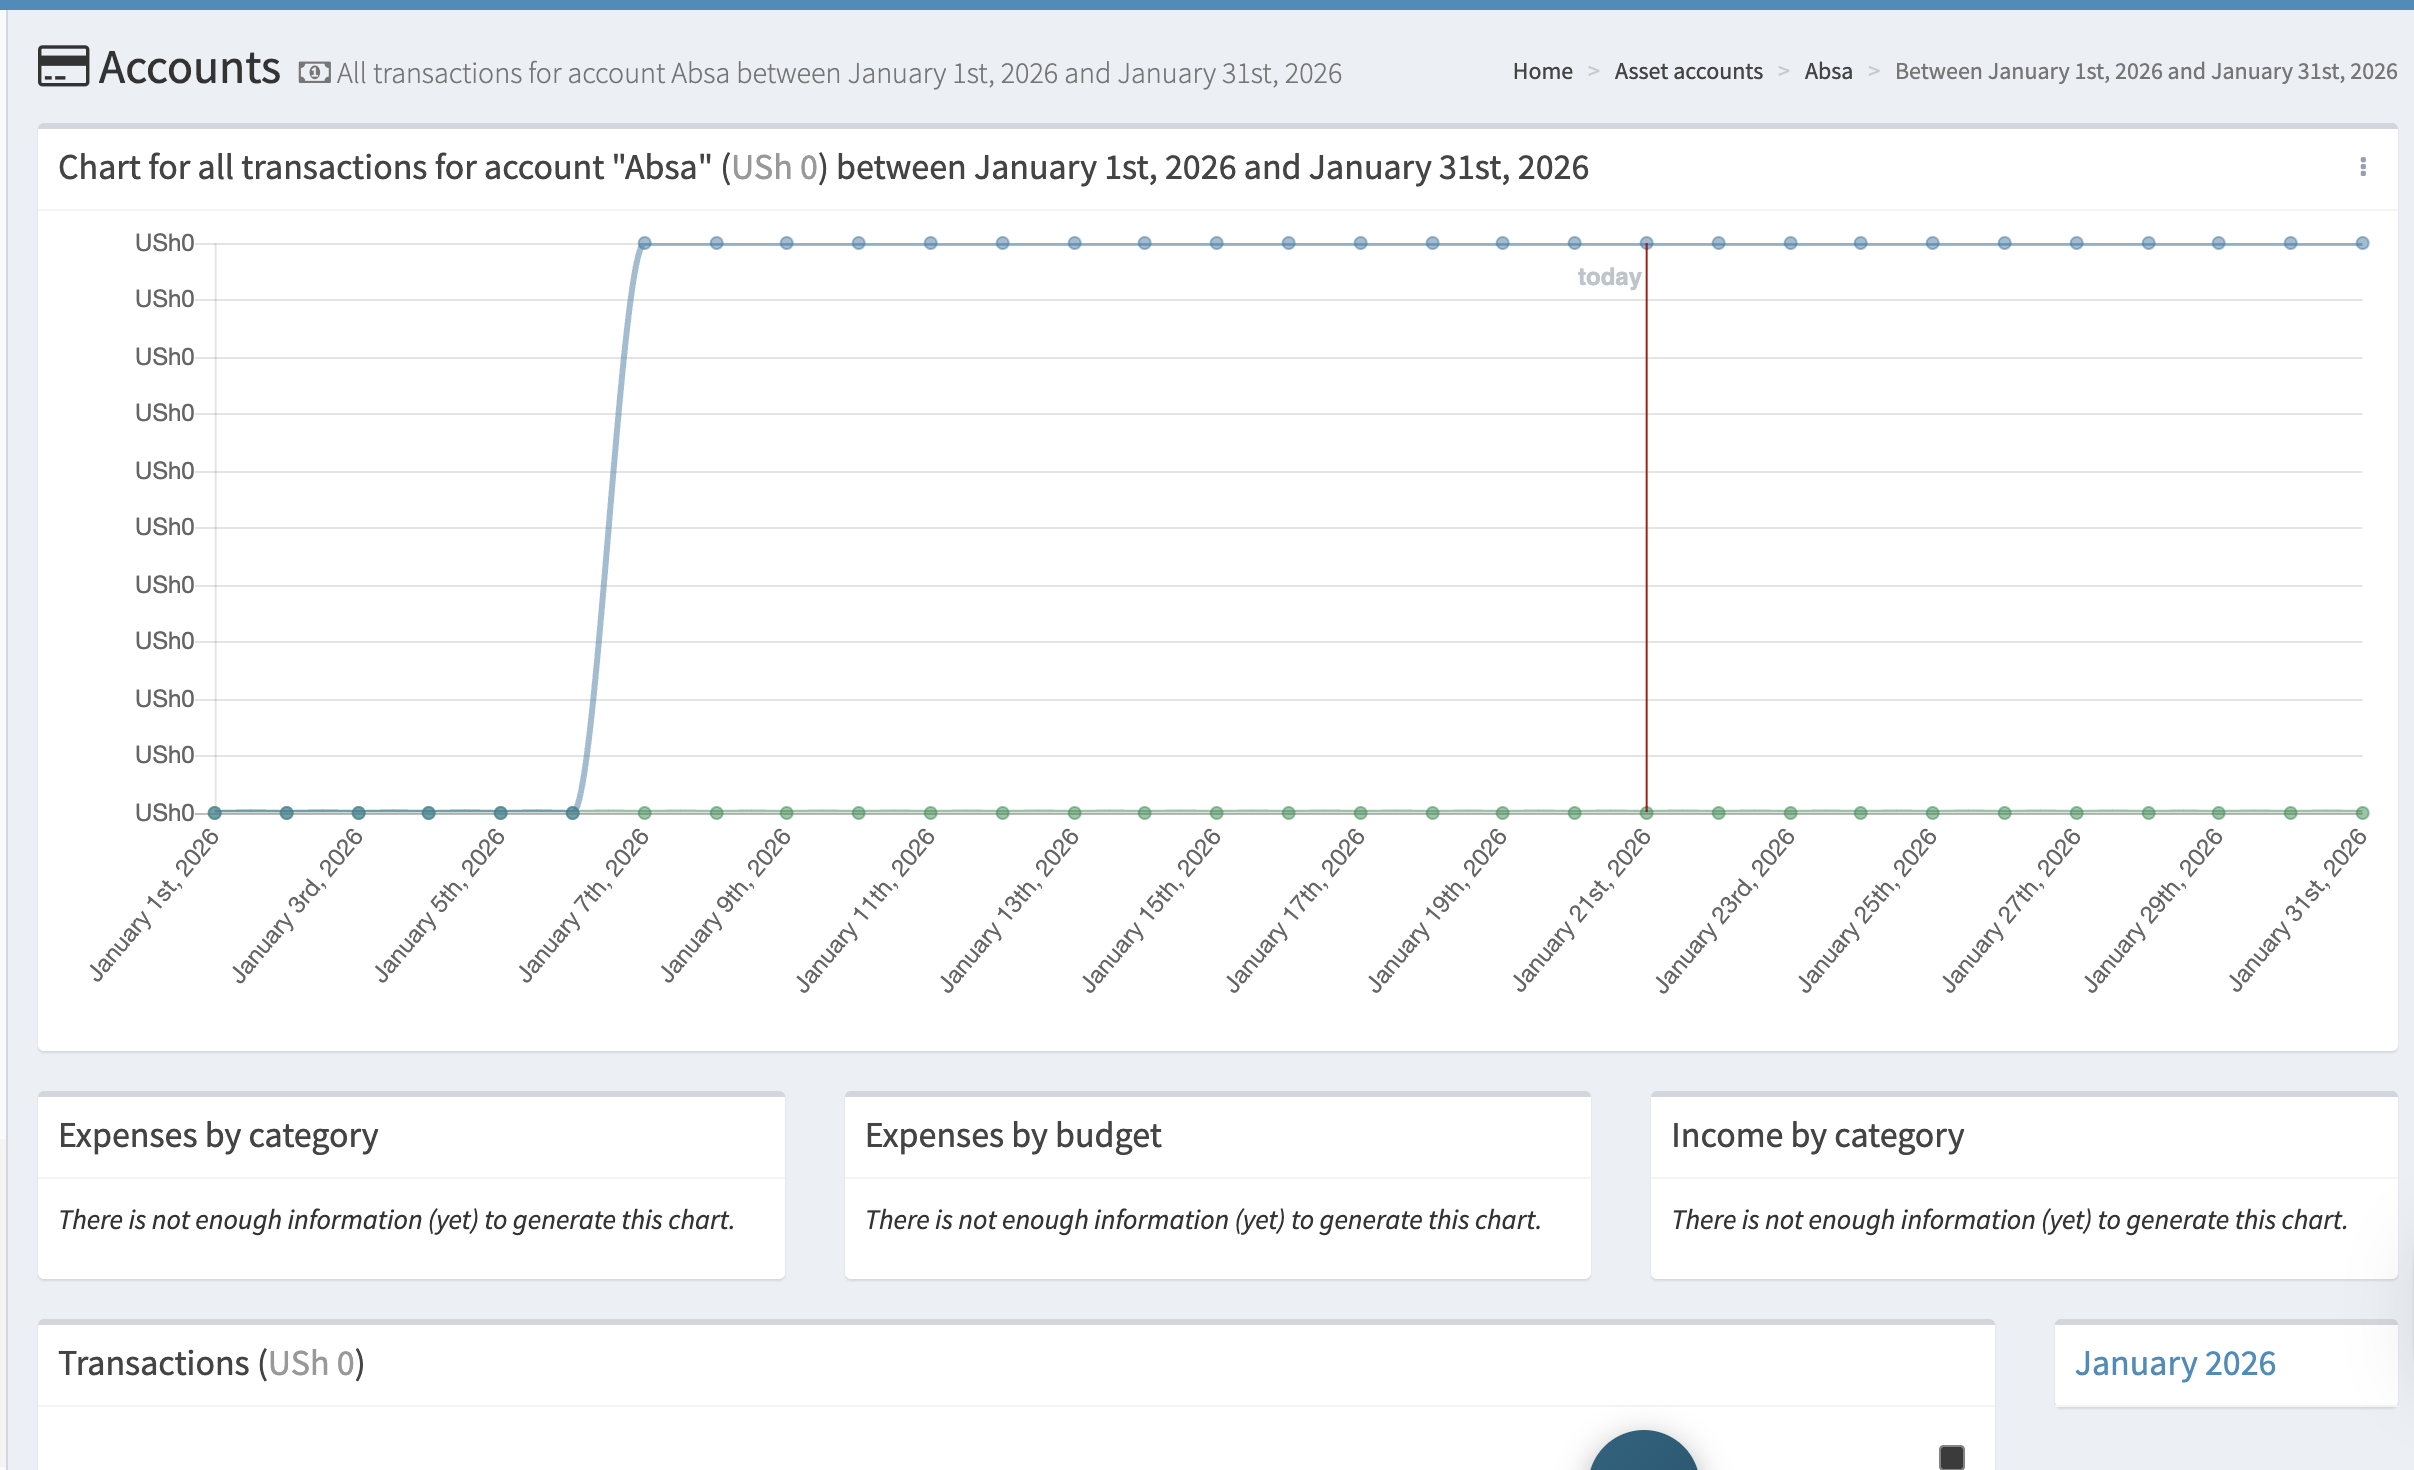
Task: Click the credit card Accounts icon
Action: tap(63, 67)
